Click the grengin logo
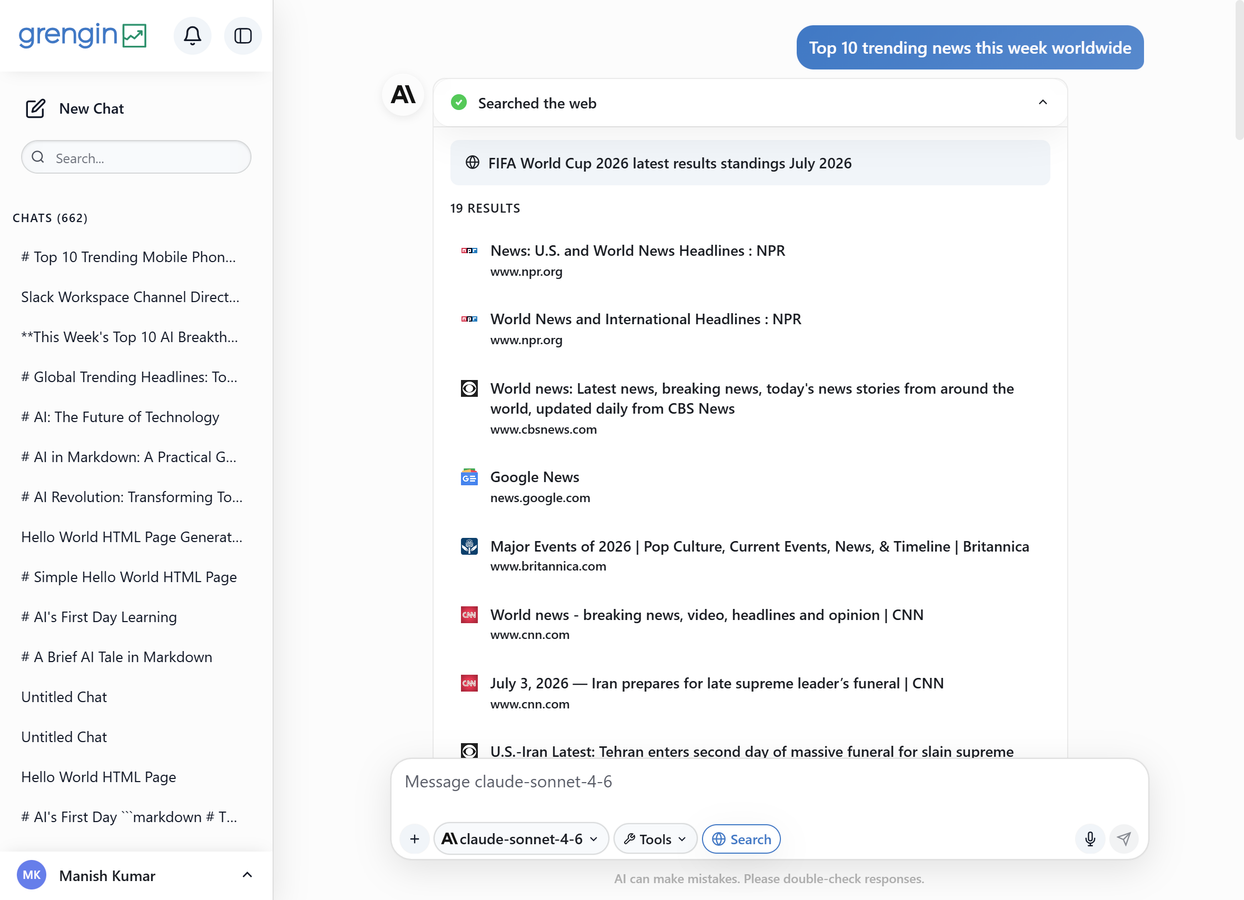Viewport: 1244px width, 900px height. 83,35
